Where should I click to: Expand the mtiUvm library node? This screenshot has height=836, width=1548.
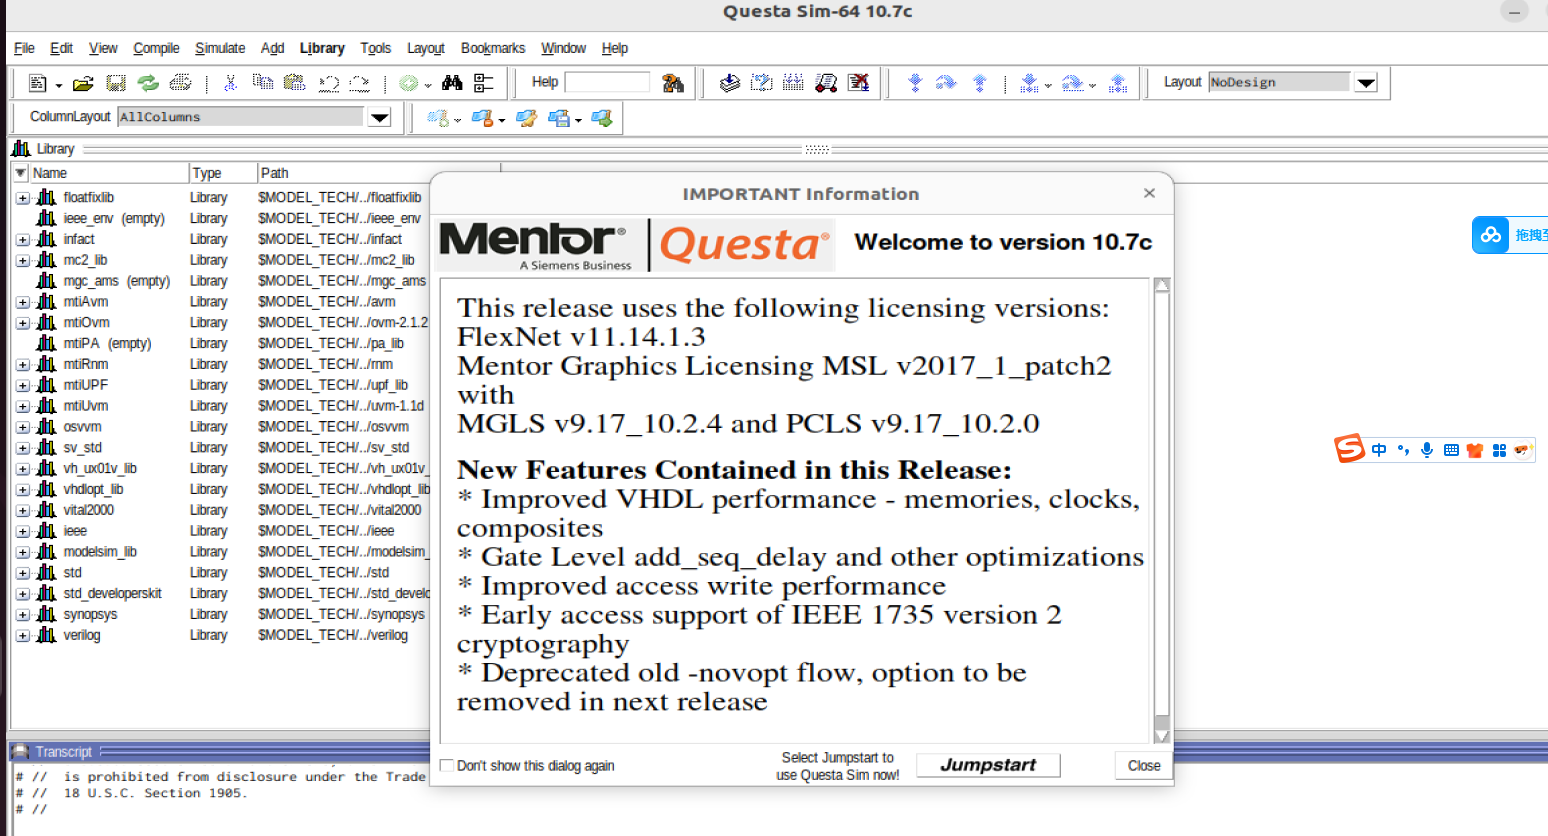pos(22,406)
